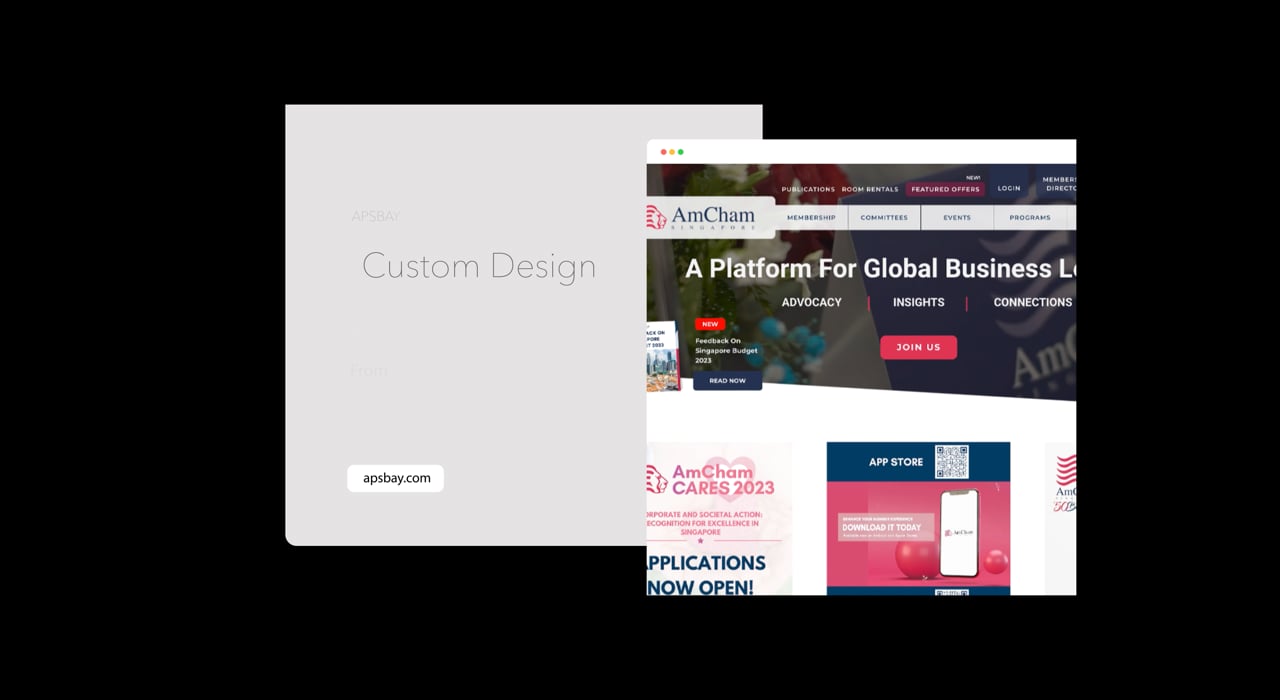
Task: Open the MEMBERSHIP menu
Action: (x=811, y=217)
